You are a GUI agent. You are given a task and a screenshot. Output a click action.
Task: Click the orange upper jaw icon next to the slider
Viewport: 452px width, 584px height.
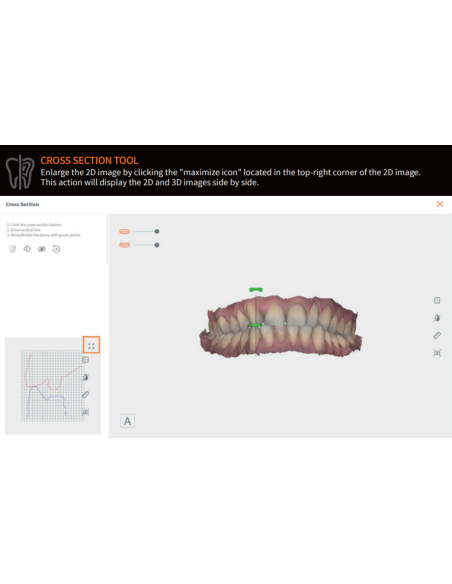[x=124, y=231]
